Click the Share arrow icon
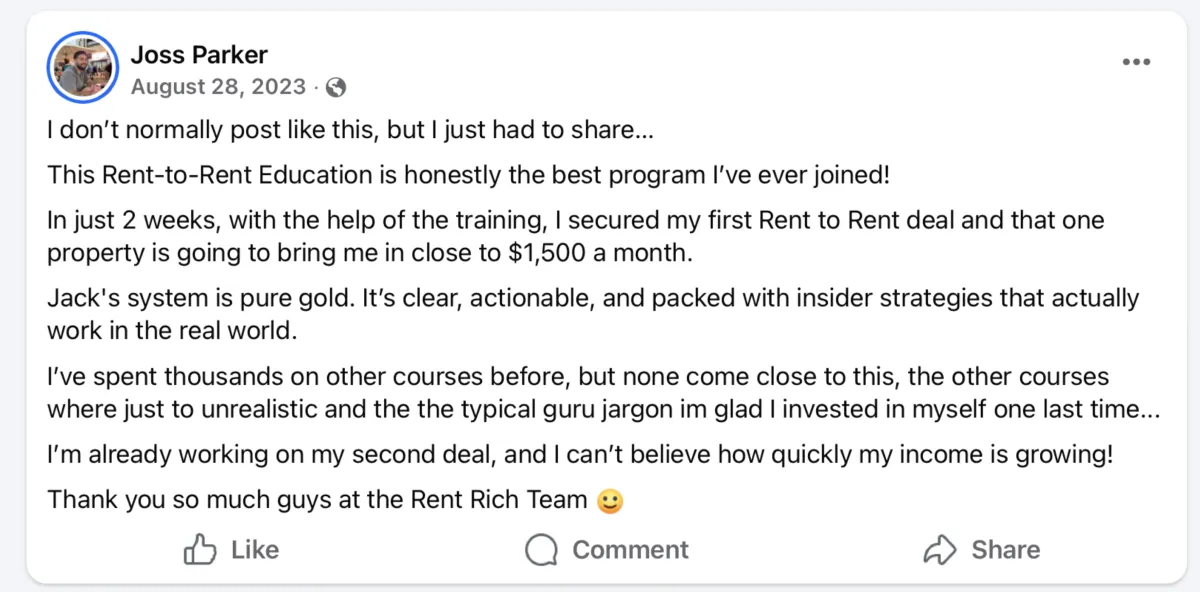The width and height of the screenshot is (1200, 592). click(x=940, y=549)
